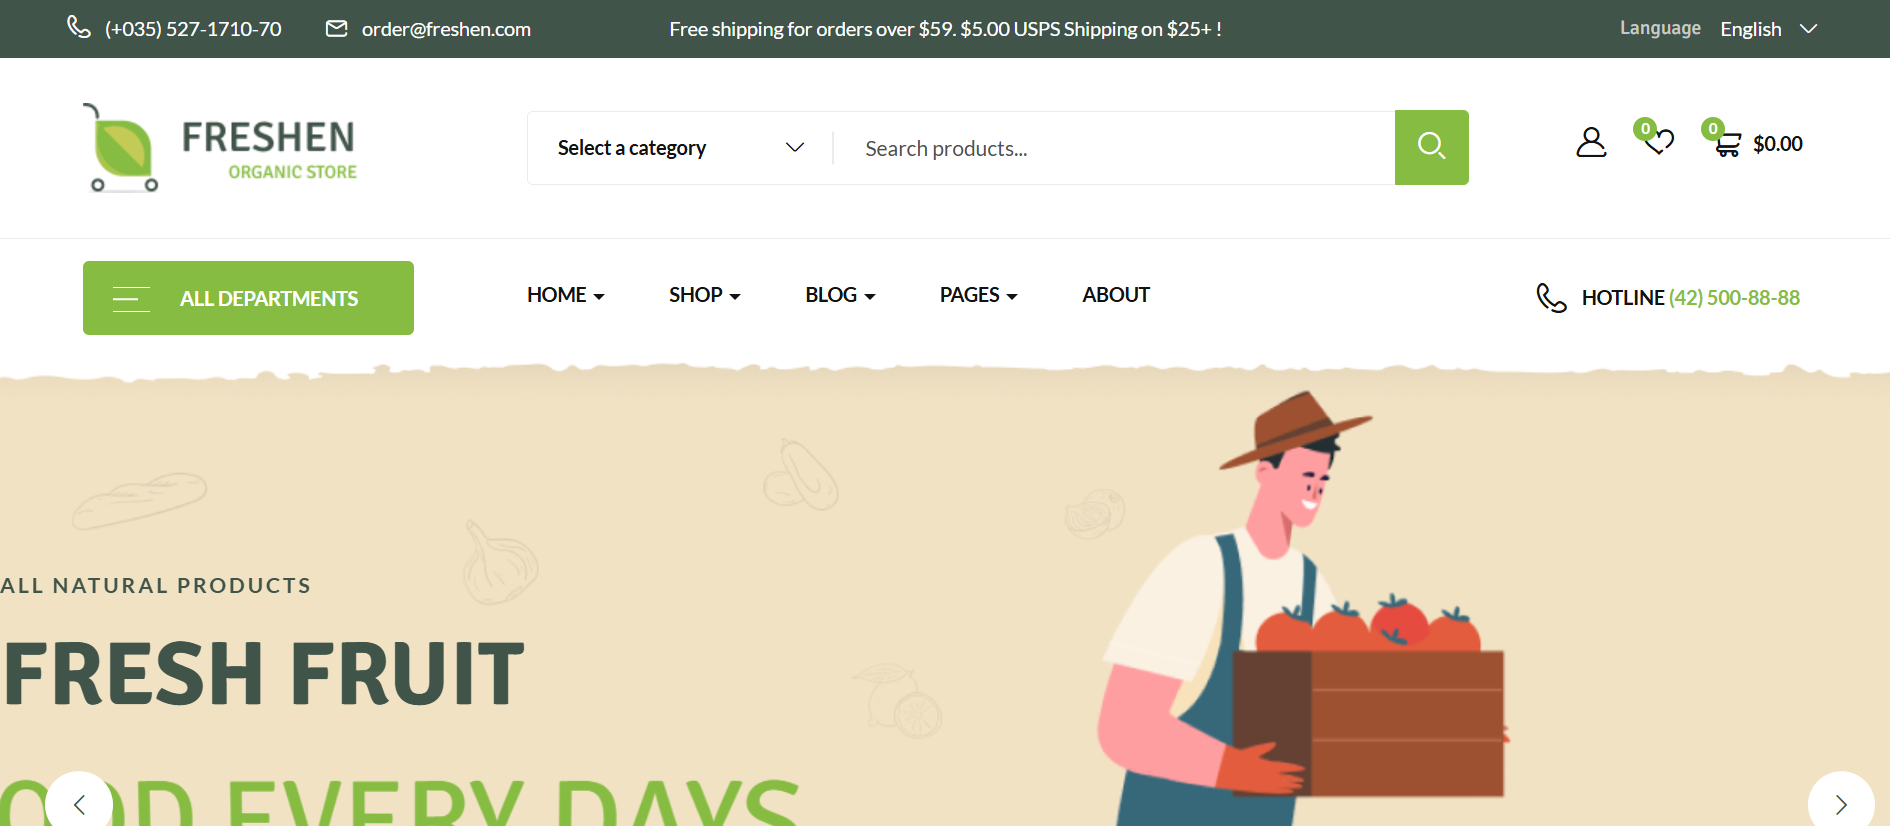Open the wishlist heart icon
Viewport: 1890px width, 826px height.
coord(1659,142)
